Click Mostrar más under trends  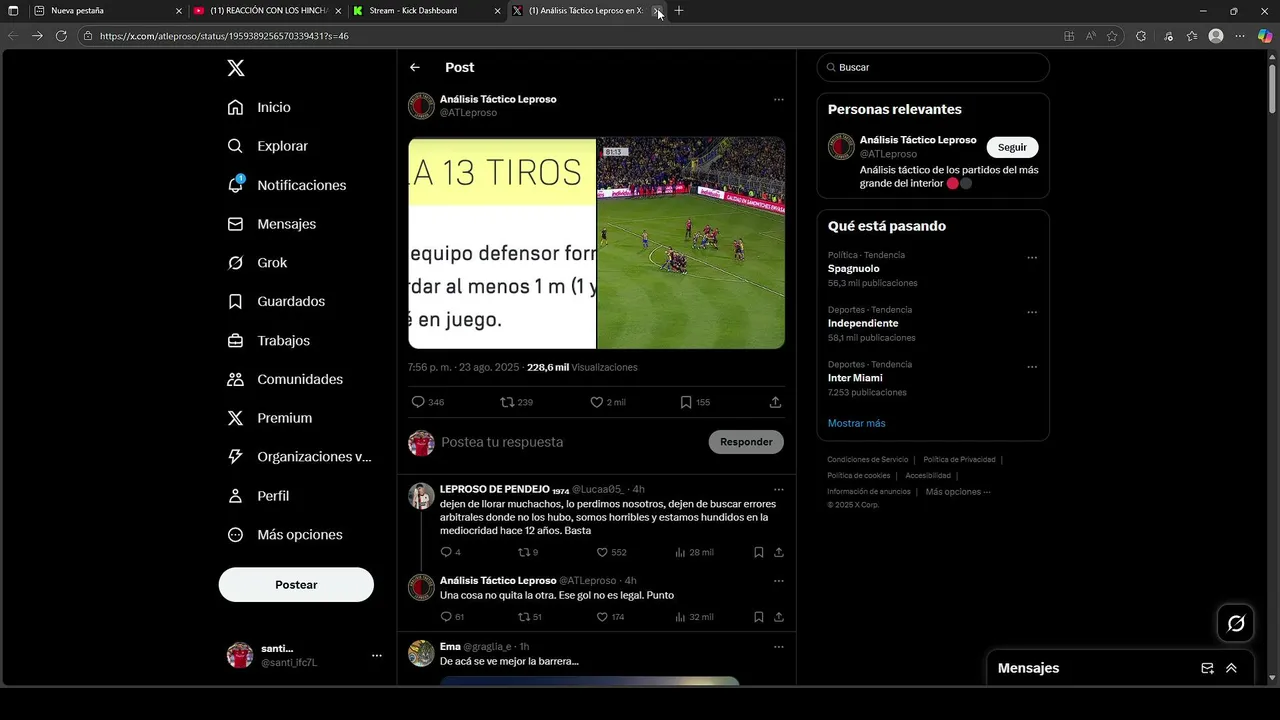pyautogui.click(x=856, y=423)
